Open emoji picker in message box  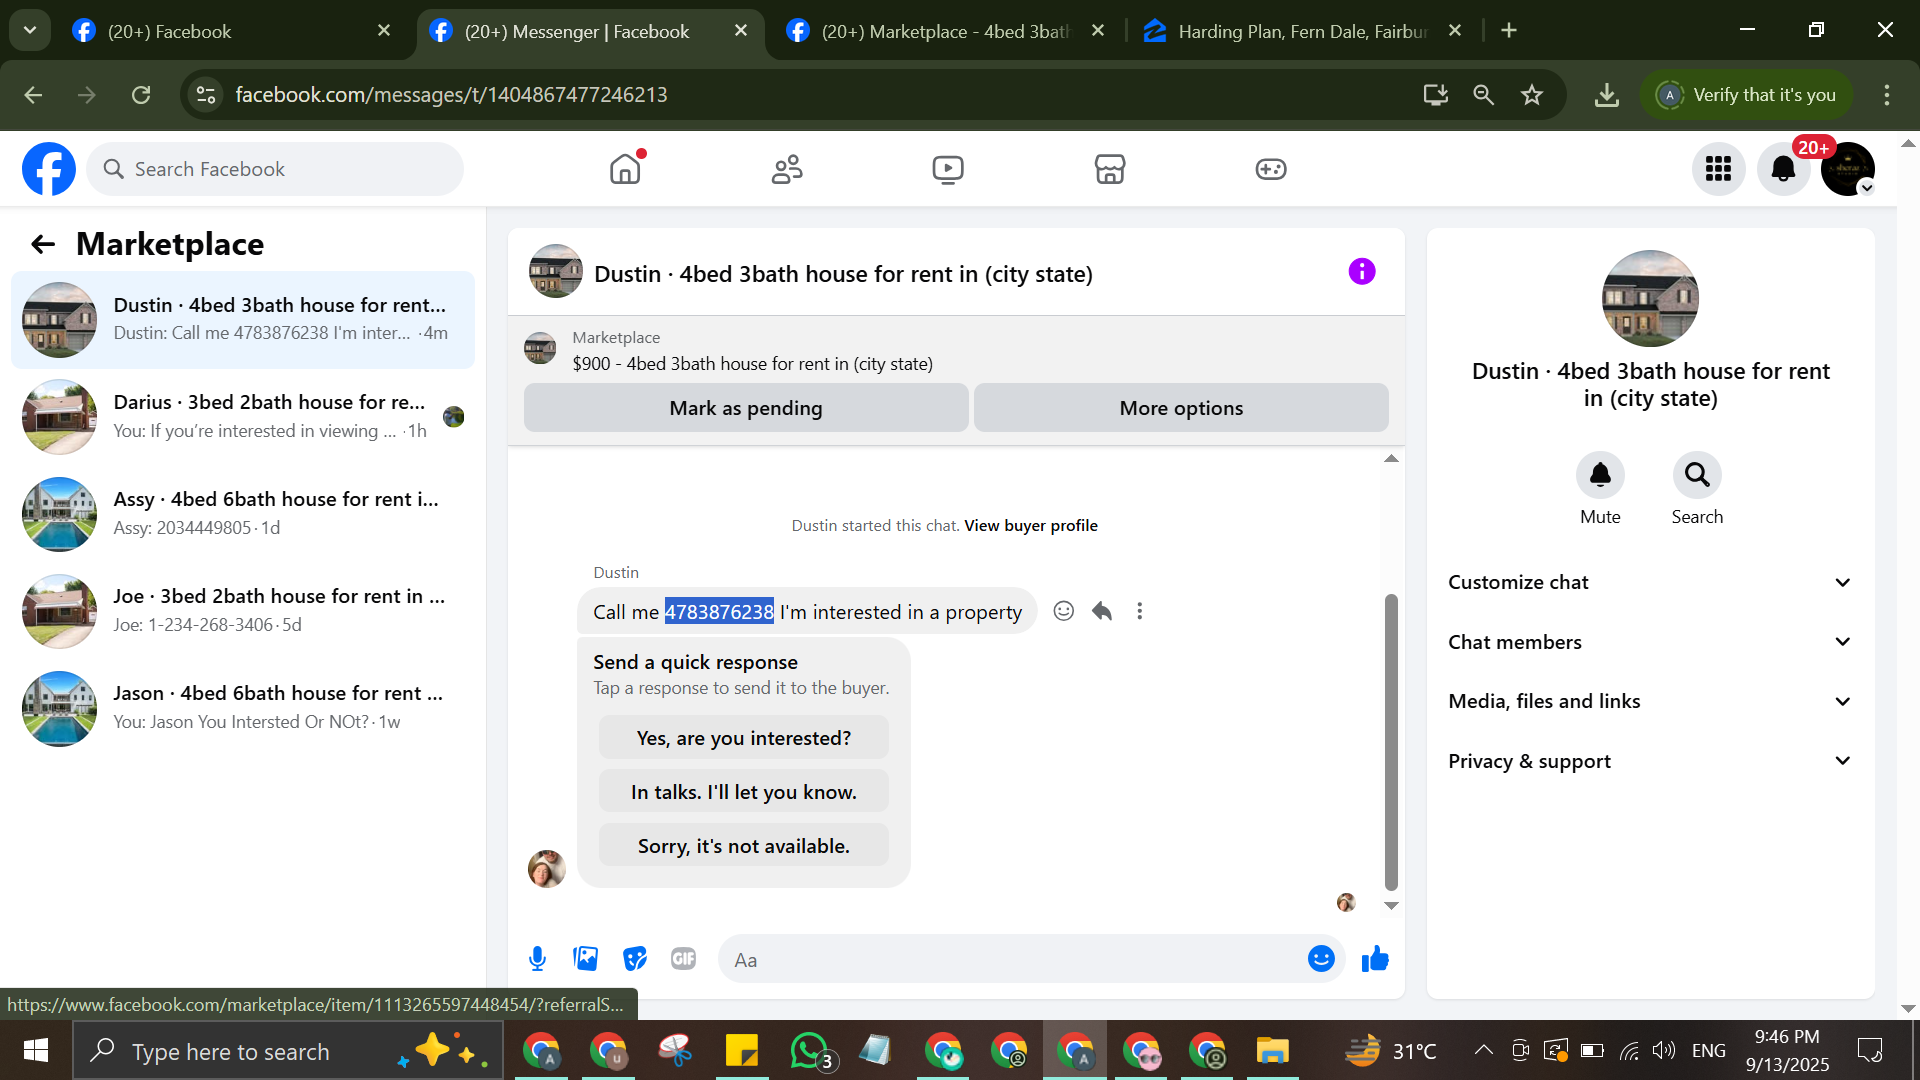coord(1321,959)
